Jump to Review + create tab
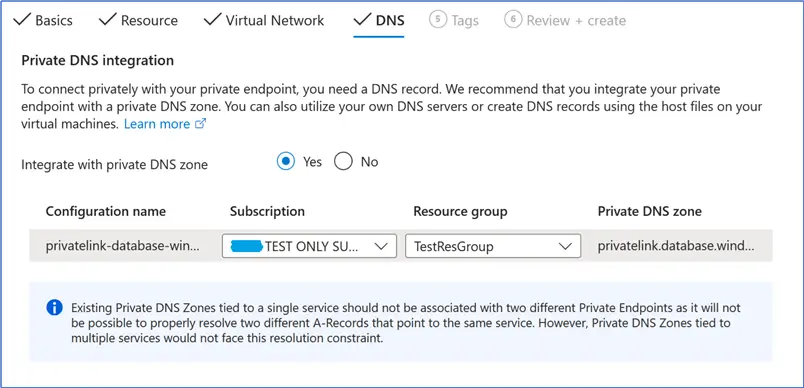 coord(565,21)
